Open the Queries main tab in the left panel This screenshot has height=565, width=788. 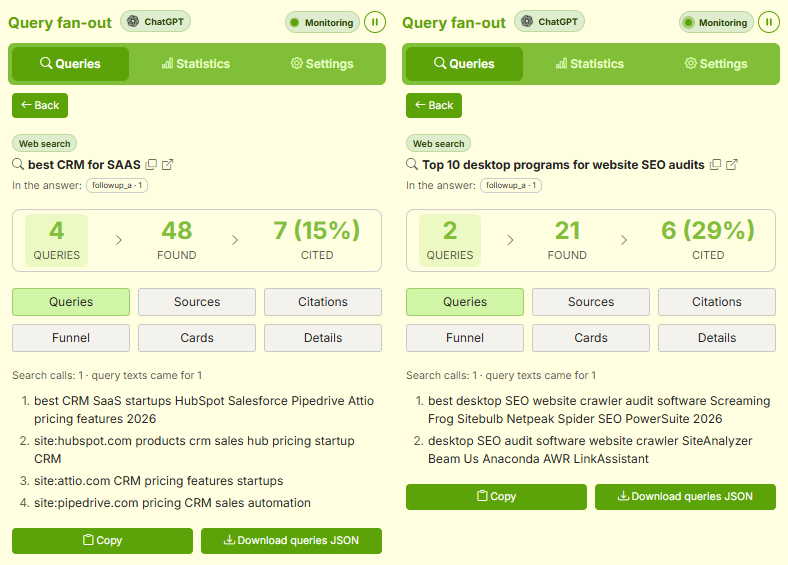[70, 64]
